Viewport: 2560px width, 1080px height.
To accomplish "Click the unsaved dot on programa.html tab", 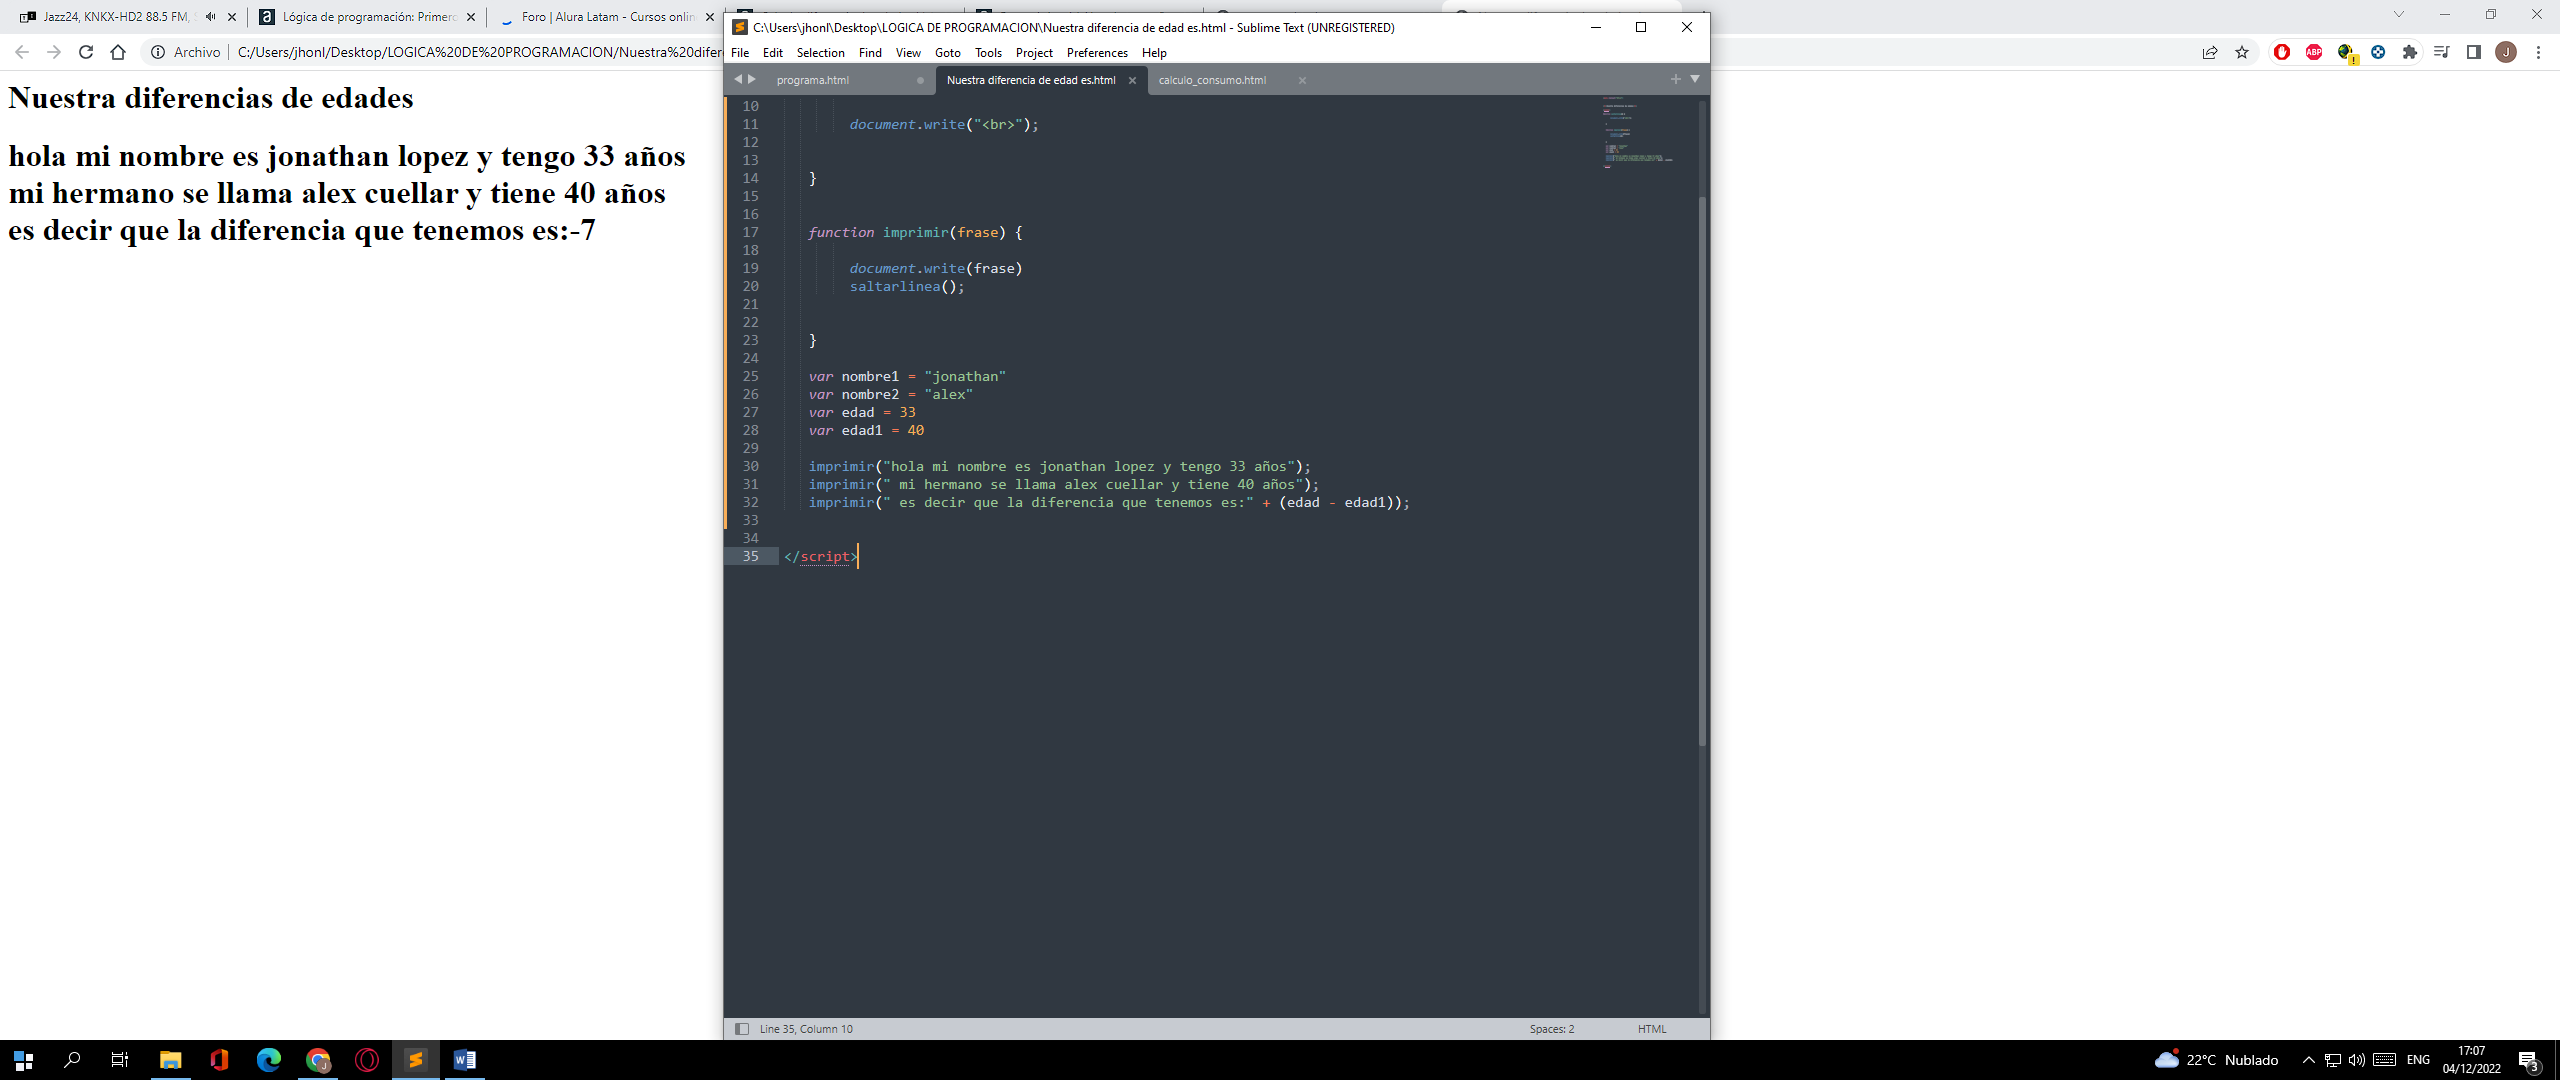I will click(x=920, y=81).
